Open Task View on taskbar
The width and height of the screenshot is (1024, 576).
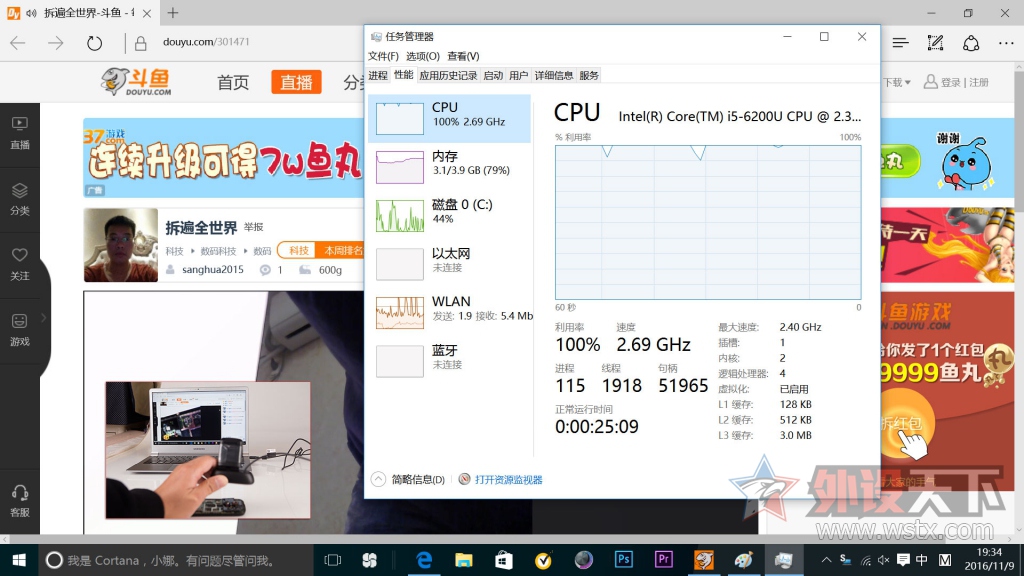pyautogui.click(x=333, y=560)
